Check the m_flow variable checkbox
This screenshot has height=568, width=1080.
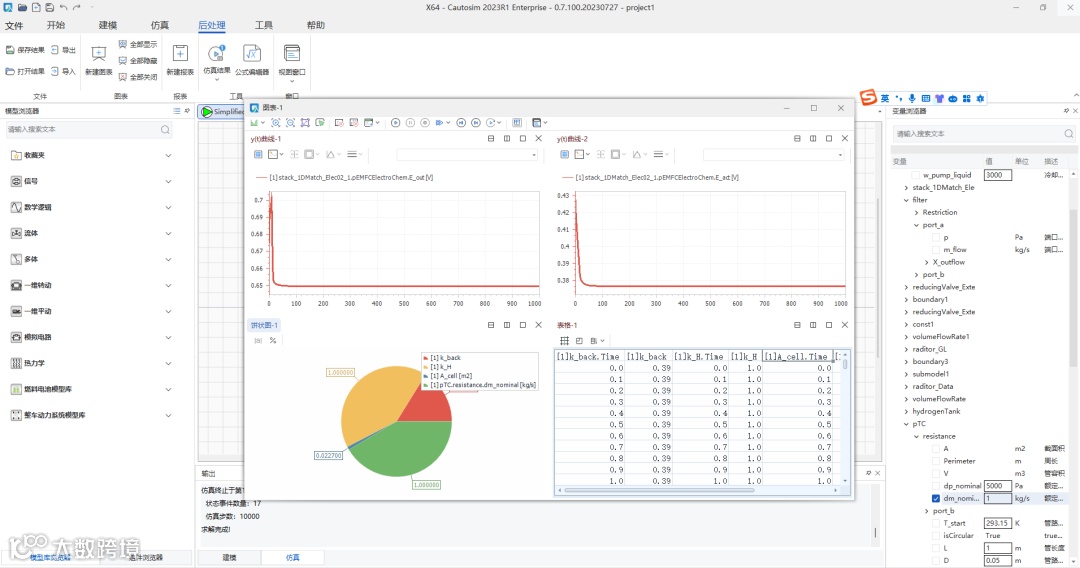pyautogui.click(x=935, y=250)
